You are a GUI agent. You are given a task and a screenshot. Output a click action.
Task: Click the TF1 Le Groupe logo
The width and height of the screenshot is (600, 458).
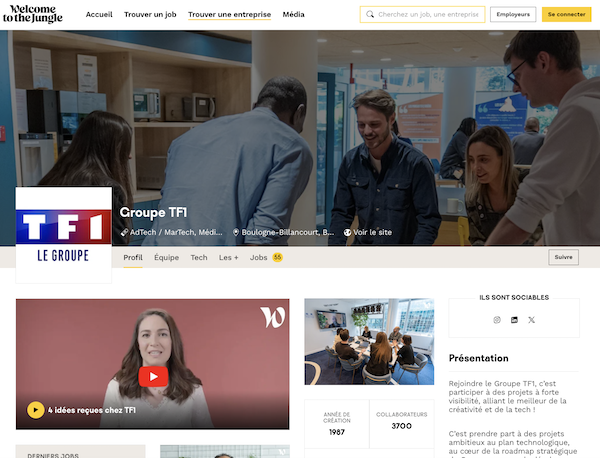[64, 235]
